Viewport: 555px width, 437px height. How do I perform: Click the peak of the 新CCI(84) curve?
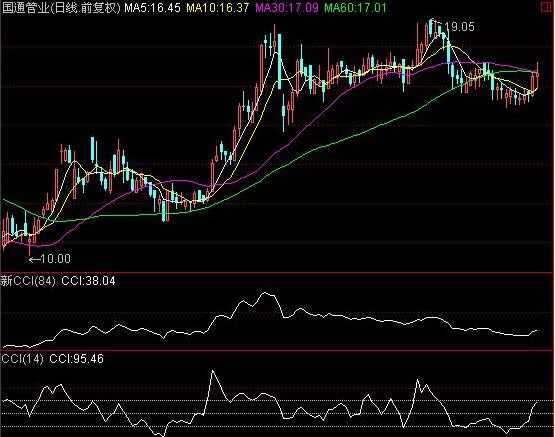pyautogui.click(x=264, y=293)
